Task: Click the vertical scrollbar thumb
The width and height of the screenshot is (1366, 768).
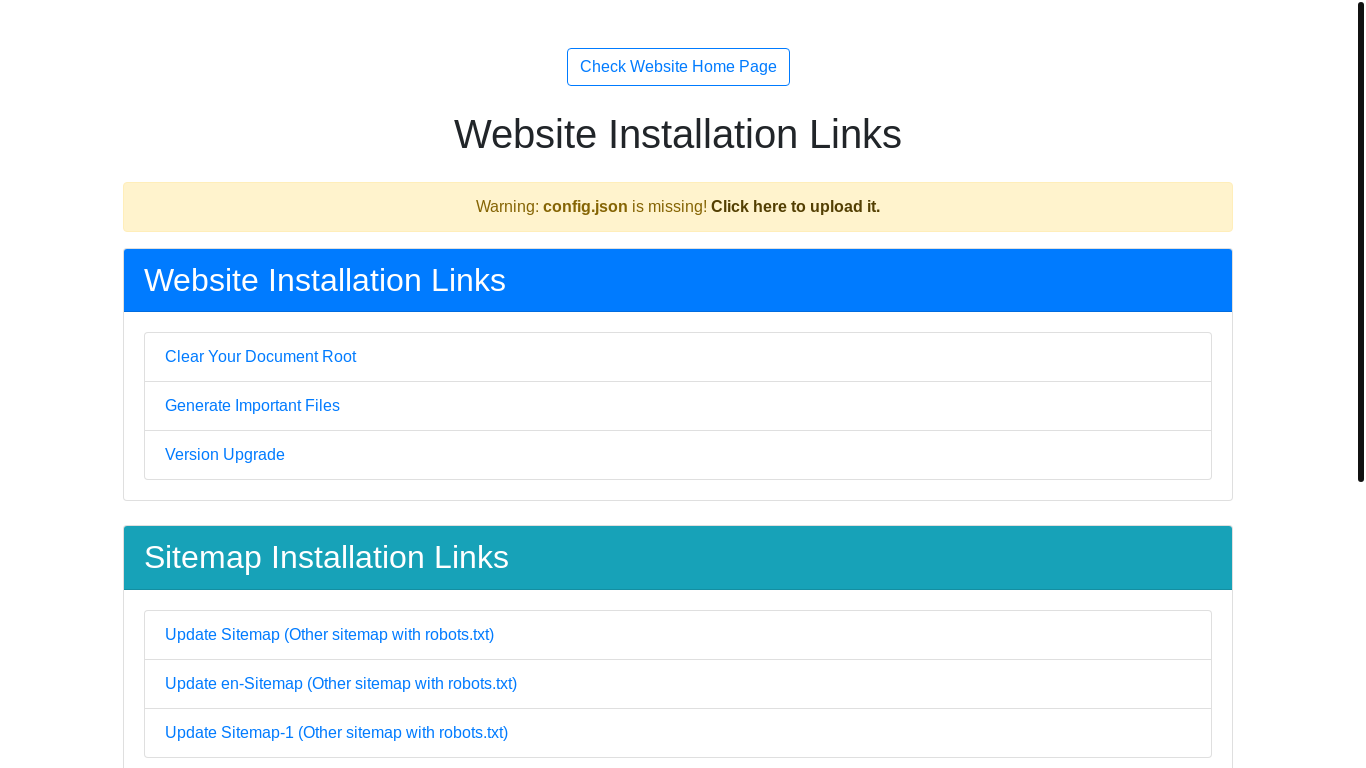Action: tap(1360, 240)
